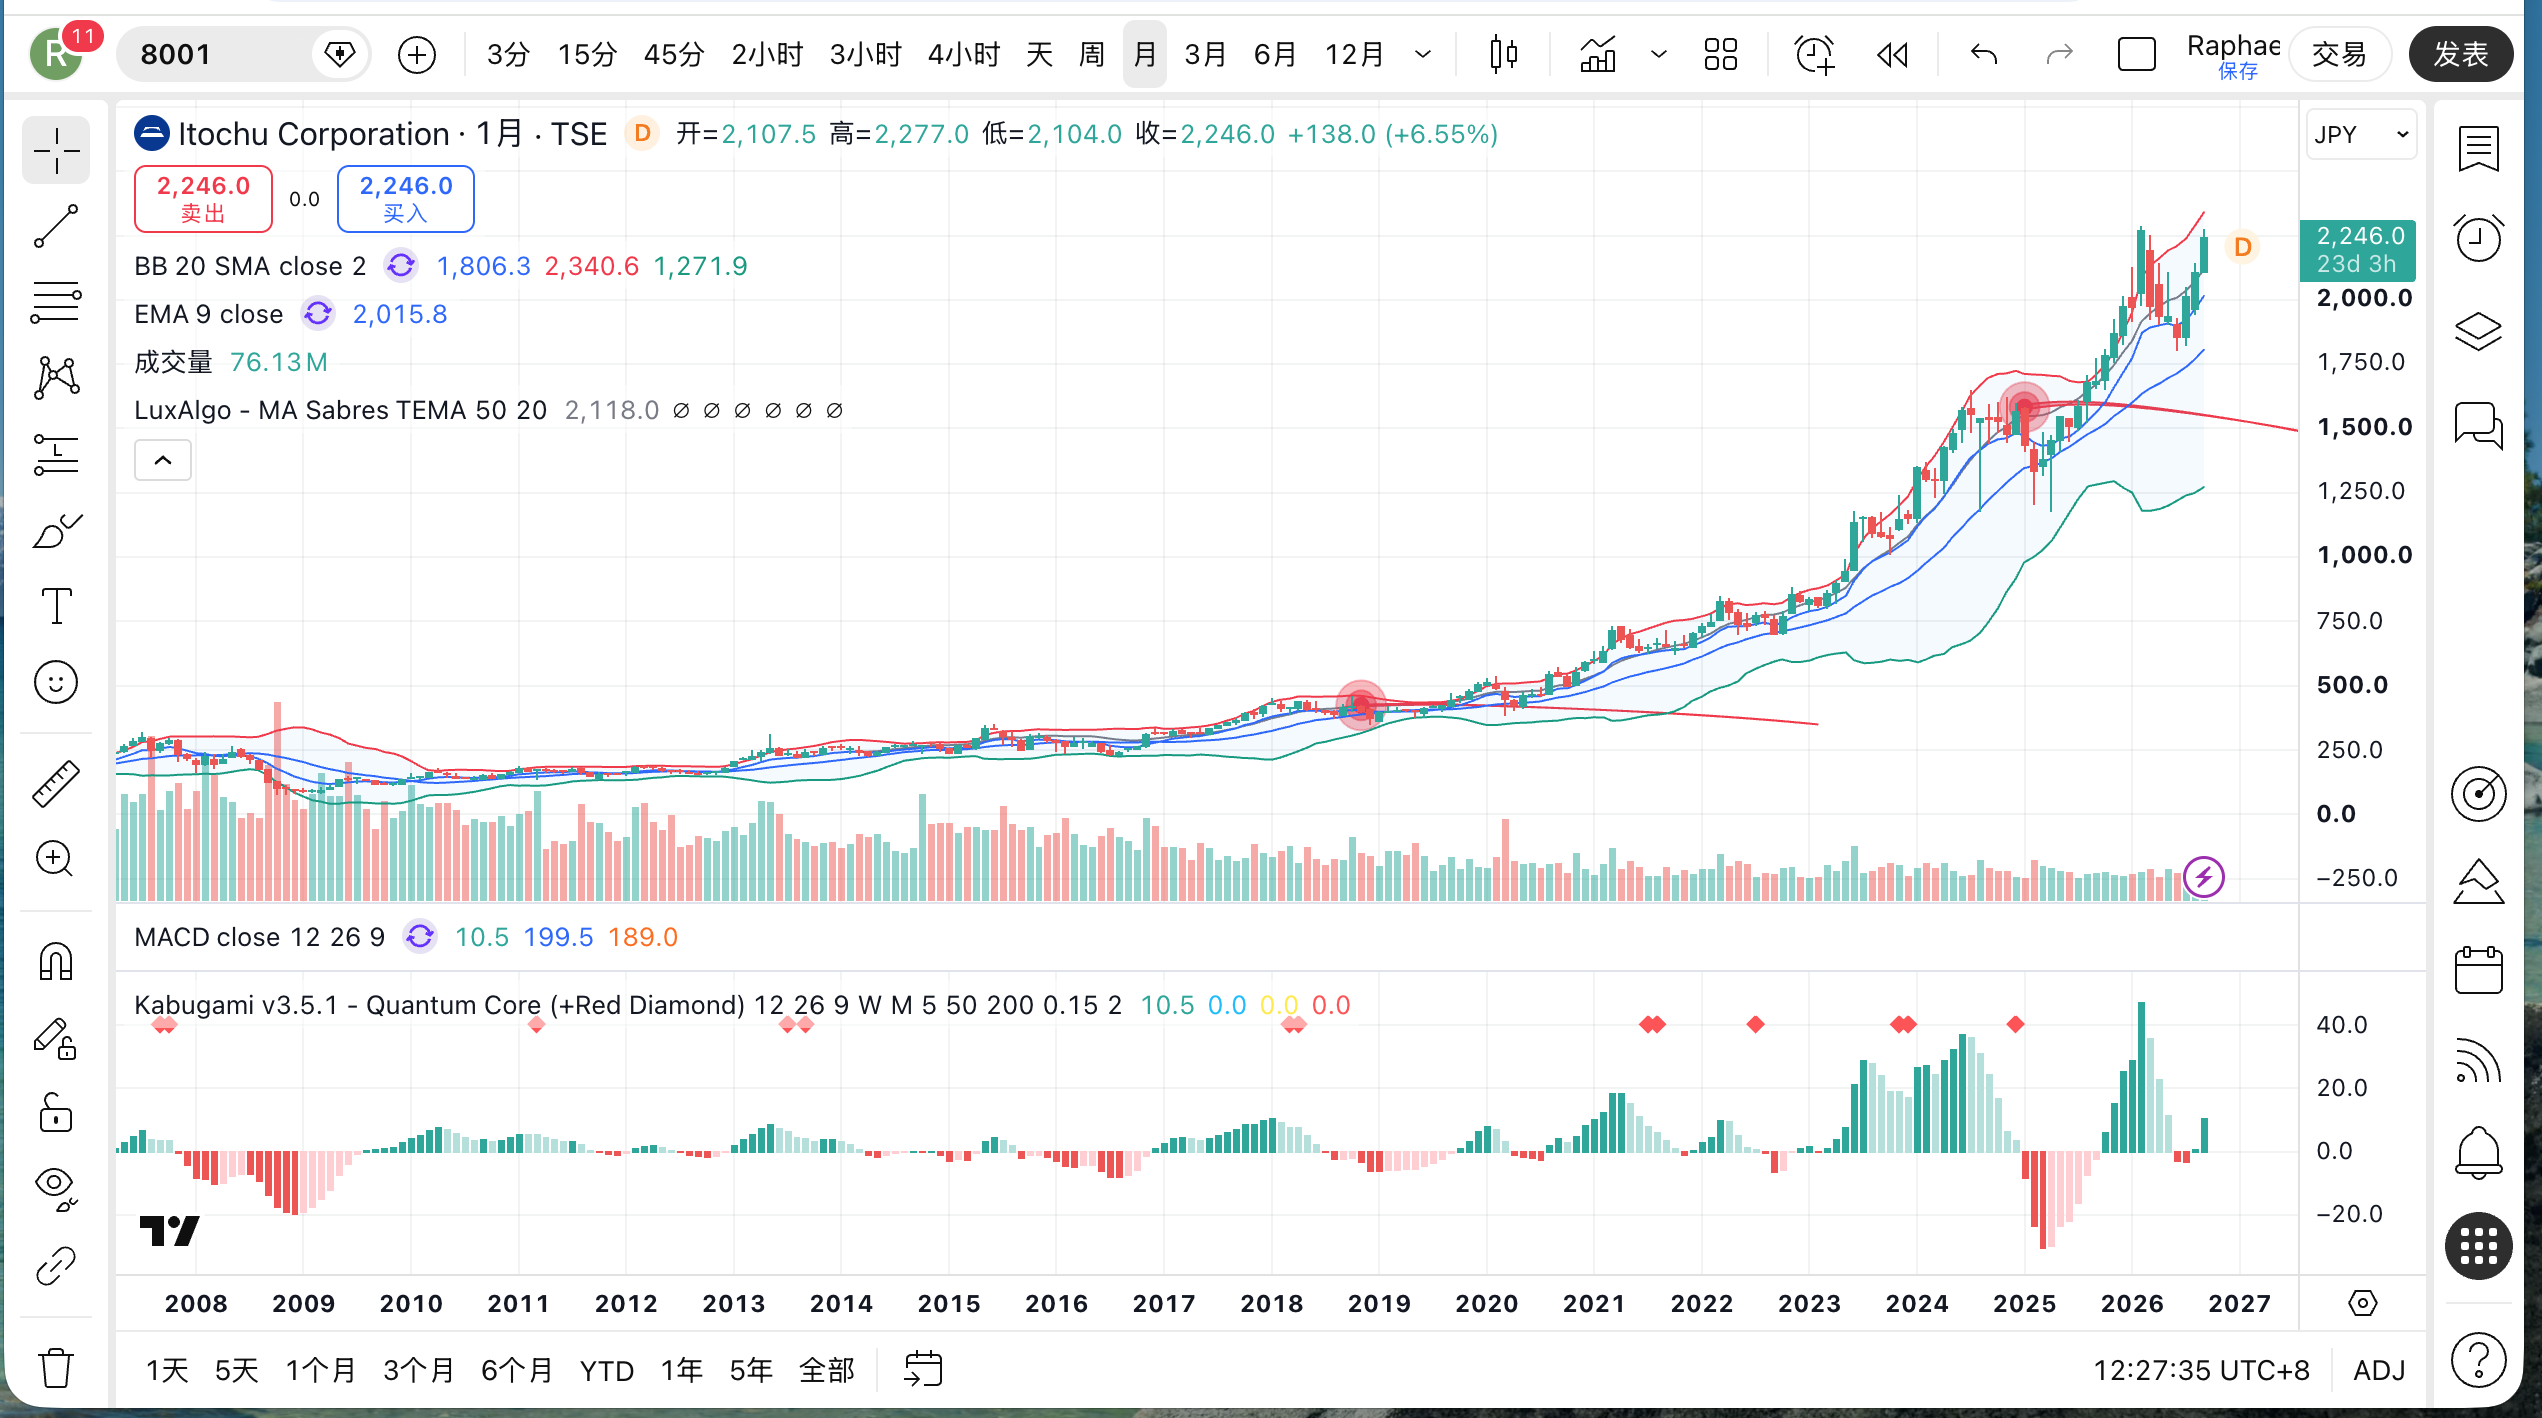
Task: Open the layout selection rectangle
Action: 2136,54
